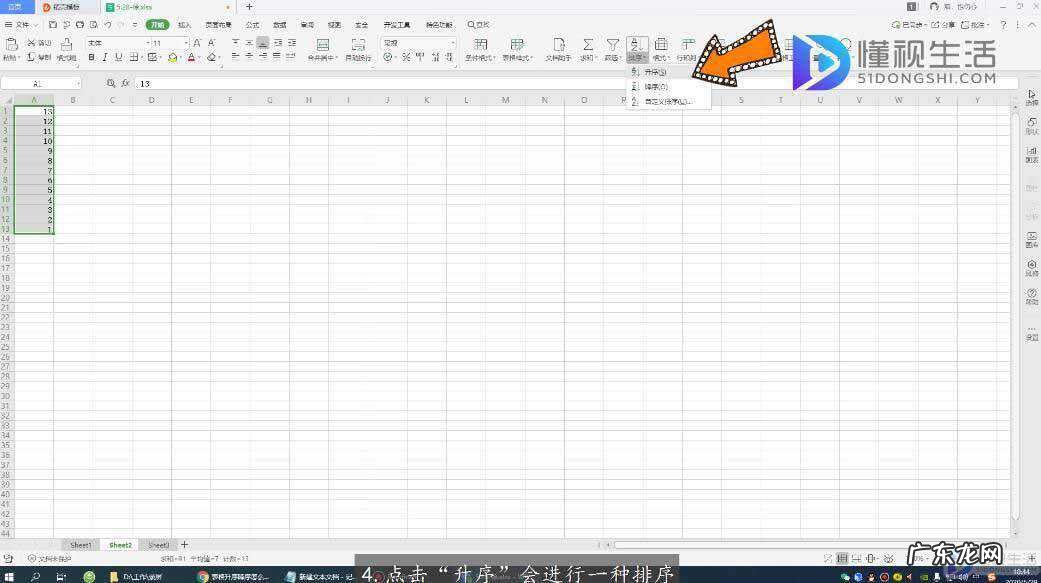1041x583 pixels.
Task: Click the Wrap Text (自动换行) icon
Action: [358, 45]
